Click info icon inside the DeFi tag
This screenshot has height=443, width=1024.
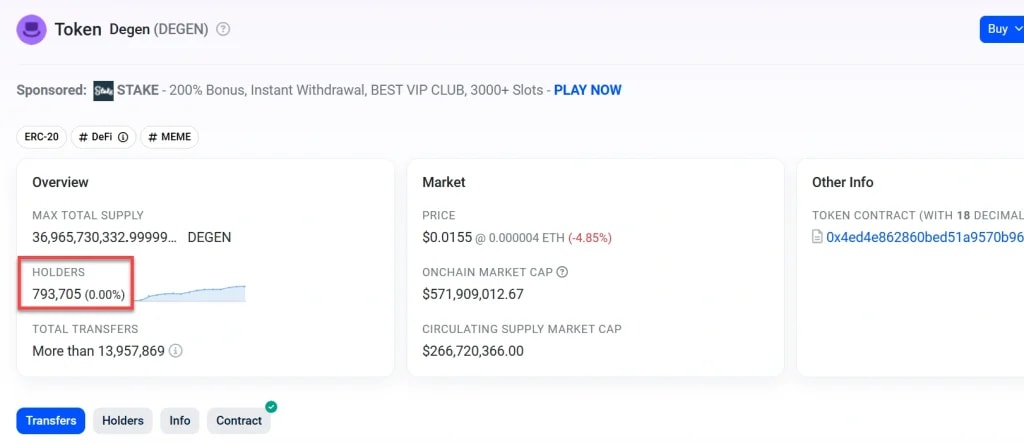123,137
